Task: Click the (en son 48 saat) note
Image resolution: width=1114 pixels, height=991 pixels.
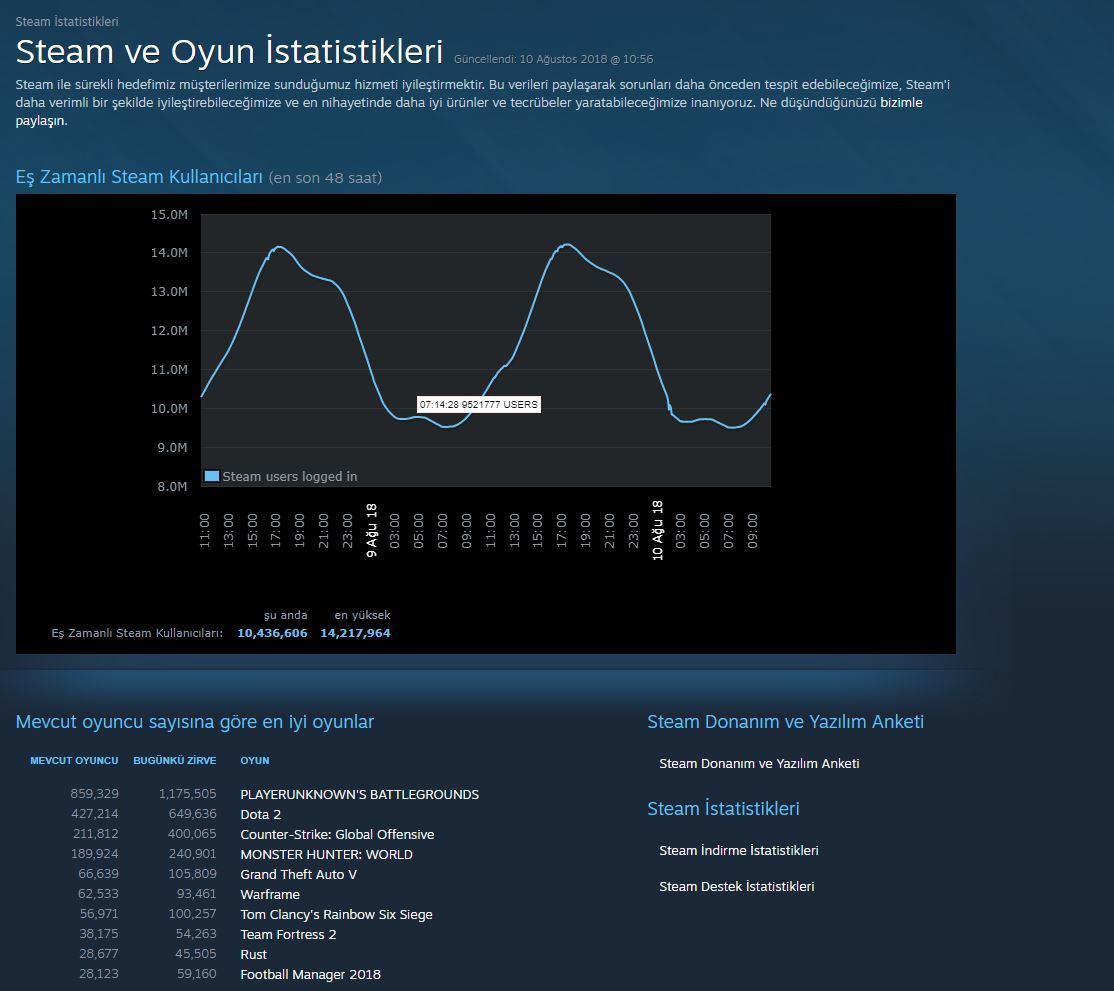Action: 325,178
